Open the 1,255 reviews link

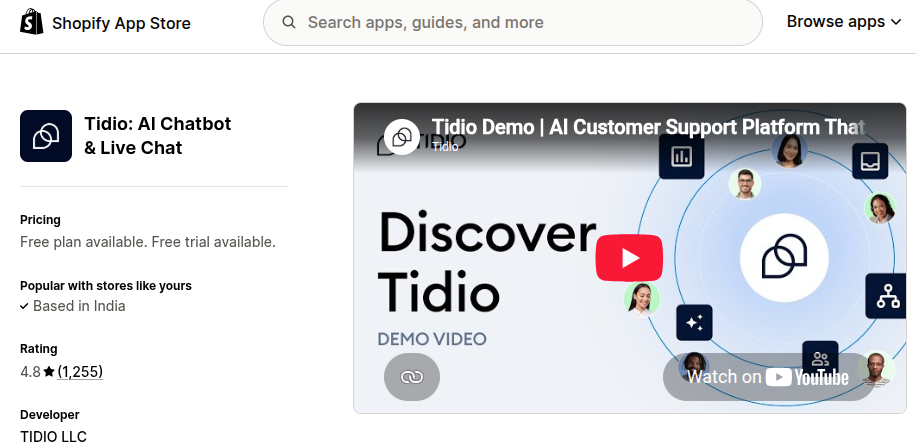pyautogui.click(x=80, y=372)
